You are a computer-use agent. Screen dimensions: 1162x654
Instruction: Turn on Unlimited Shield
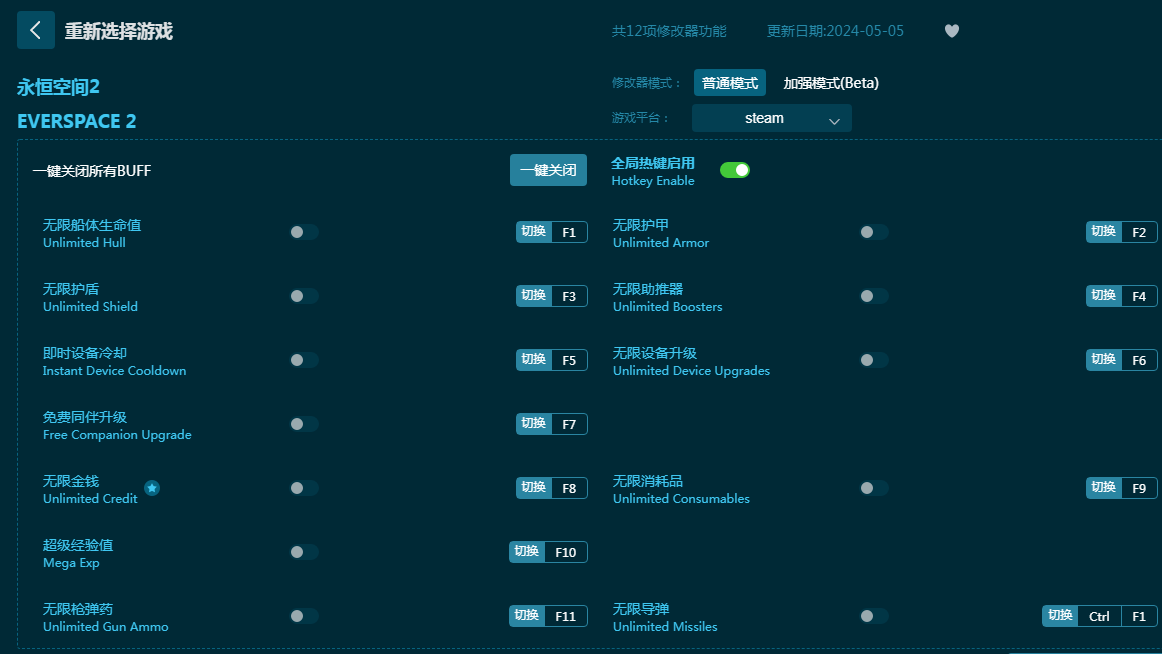pos(304,296)
